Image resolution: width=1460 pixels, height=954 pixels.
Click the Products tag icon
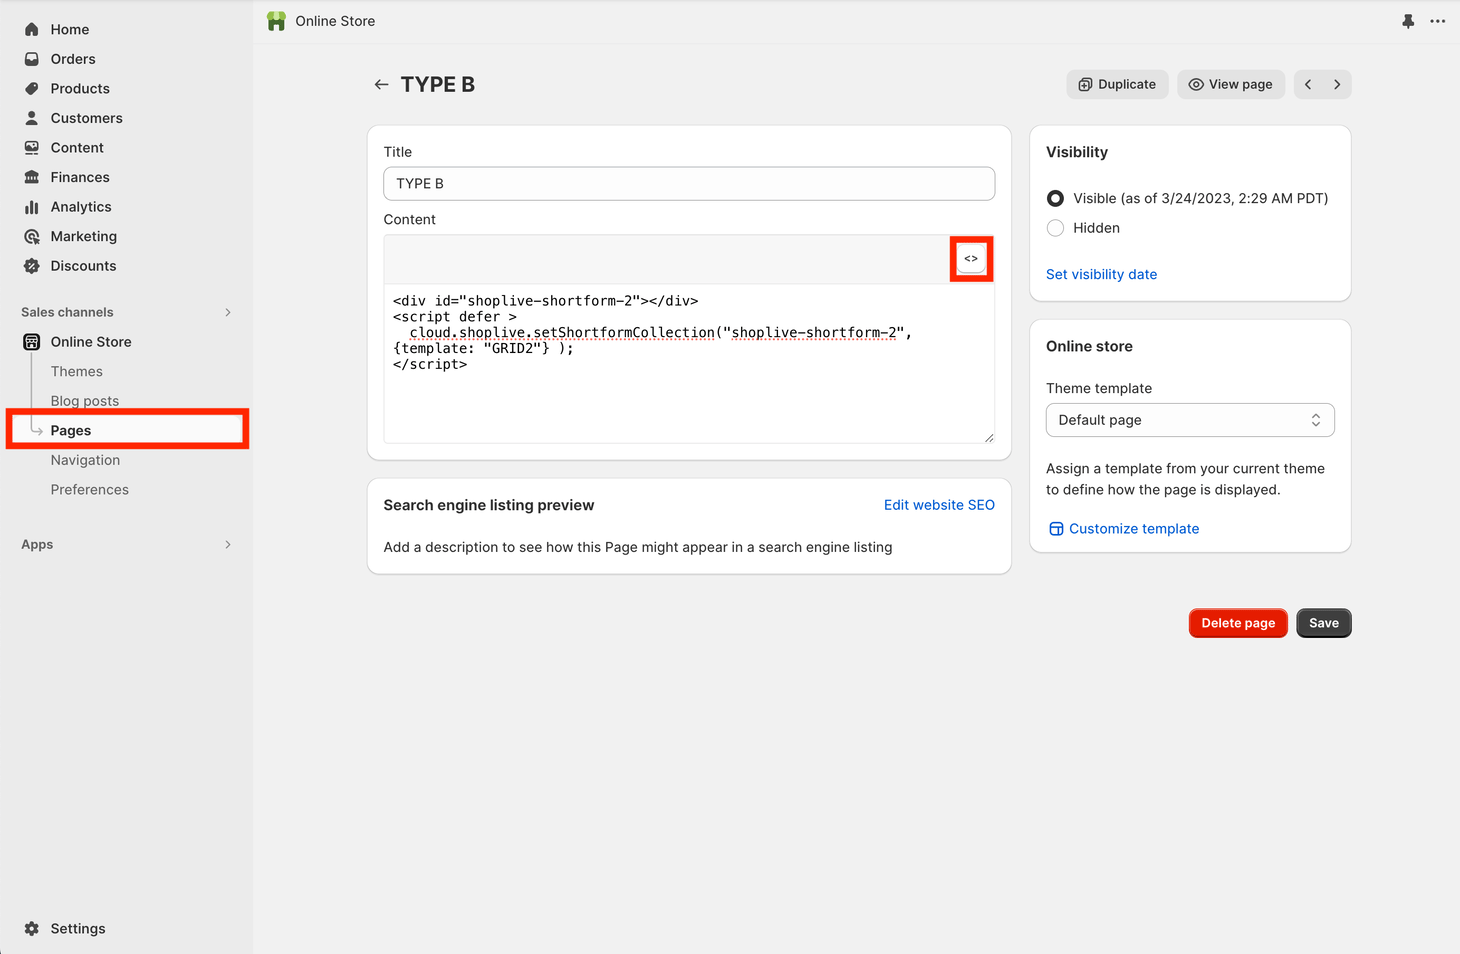[32, 89]
